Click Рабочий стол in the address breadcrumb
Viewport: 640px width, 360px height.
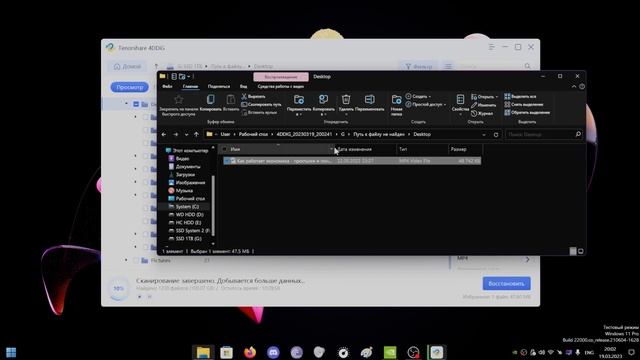click(253, 134)
